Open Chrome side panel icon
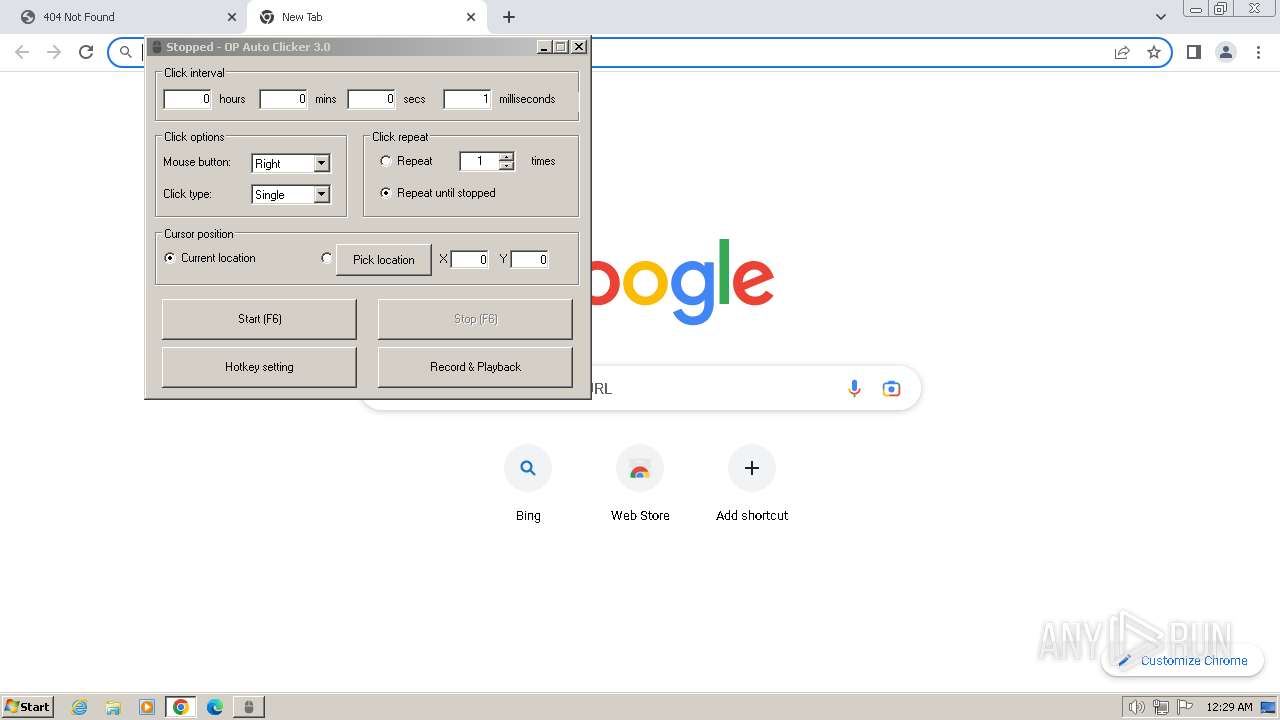The height and width of the screenshot is (720, 1280). pos(1194,52)
